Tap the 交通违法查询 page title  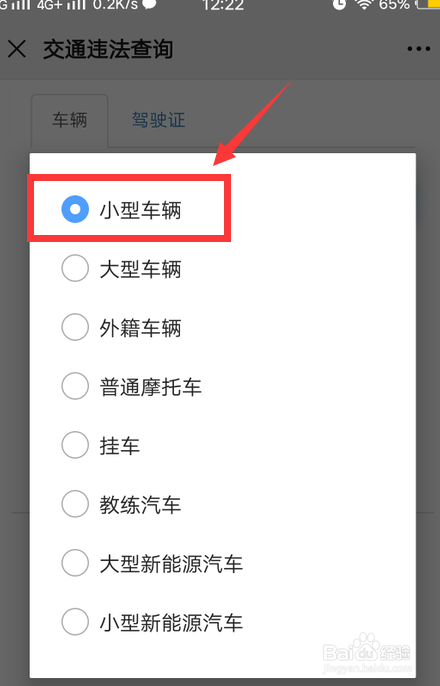point(108,49)
